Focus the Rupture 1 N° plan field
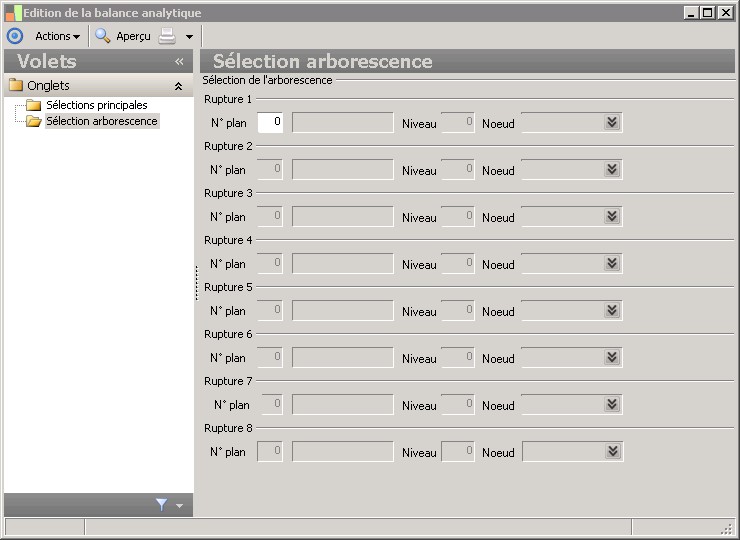This screenshot has height=540, width=740. click(270, 123)
